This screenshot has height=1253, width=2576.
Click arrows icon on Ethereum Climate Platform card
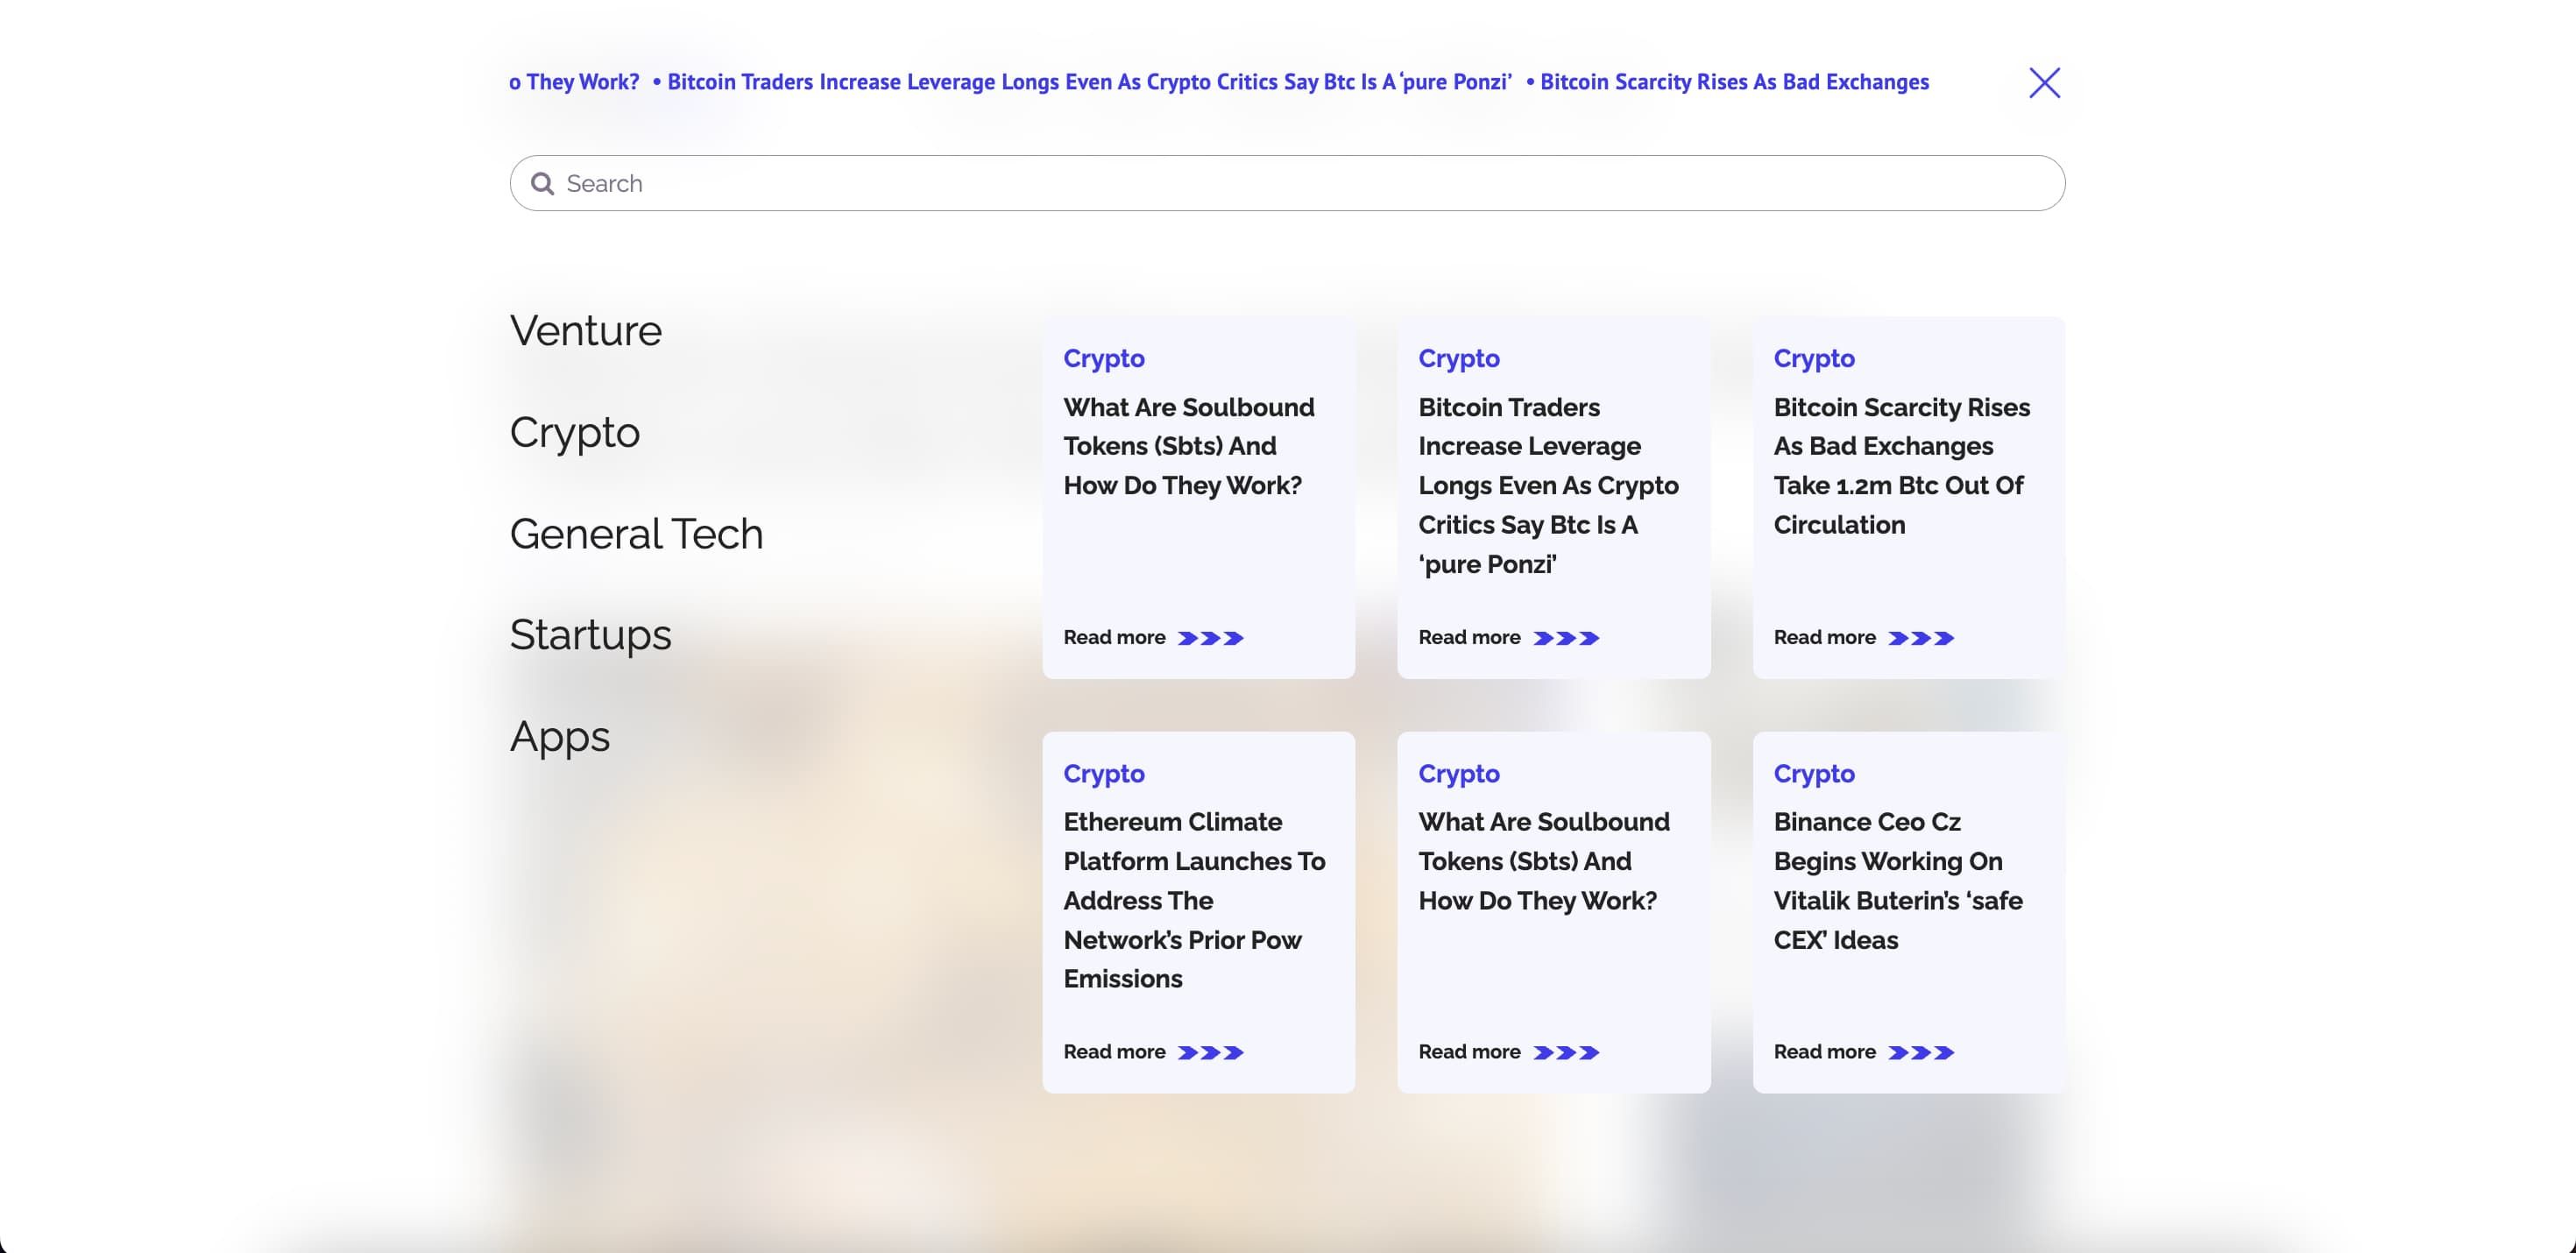pyautogui.click(x=1210, y=1052)
